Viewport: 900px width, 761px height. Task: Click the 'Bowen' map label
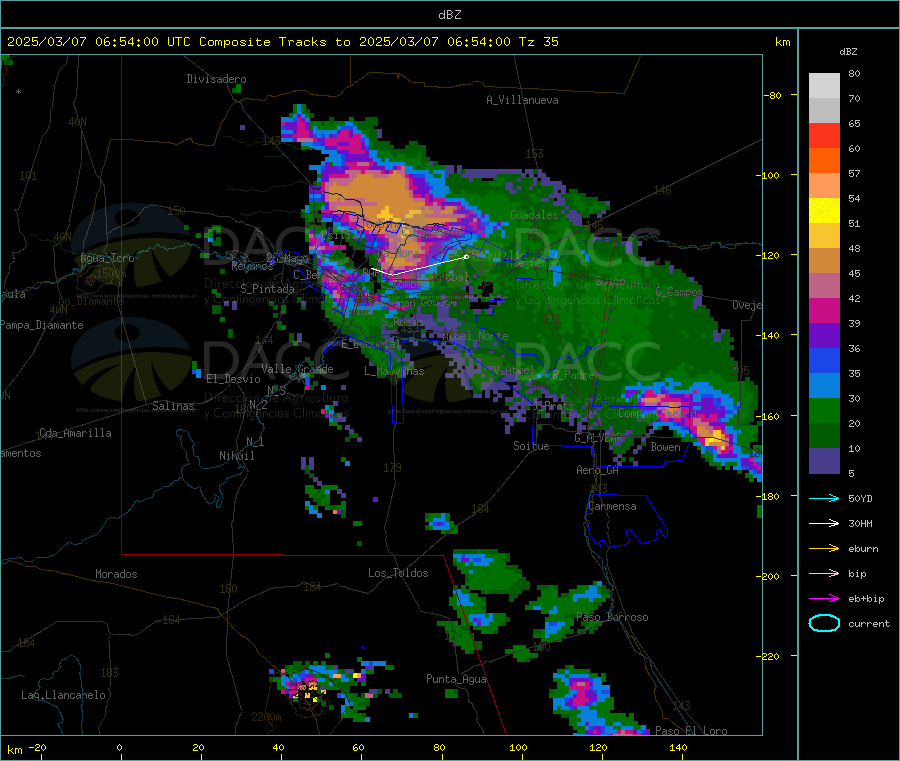pos(665,447)
